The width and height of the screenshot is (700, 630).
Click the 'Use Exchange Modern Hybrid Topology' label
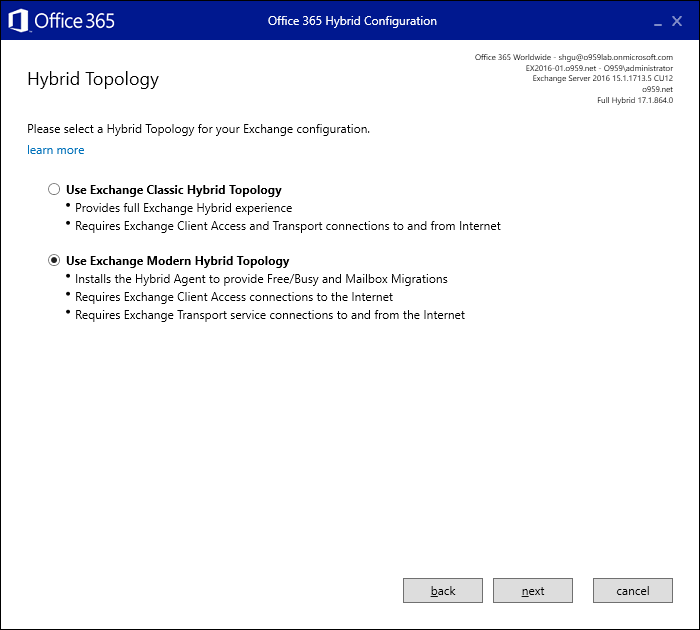[x=178, y=261]
